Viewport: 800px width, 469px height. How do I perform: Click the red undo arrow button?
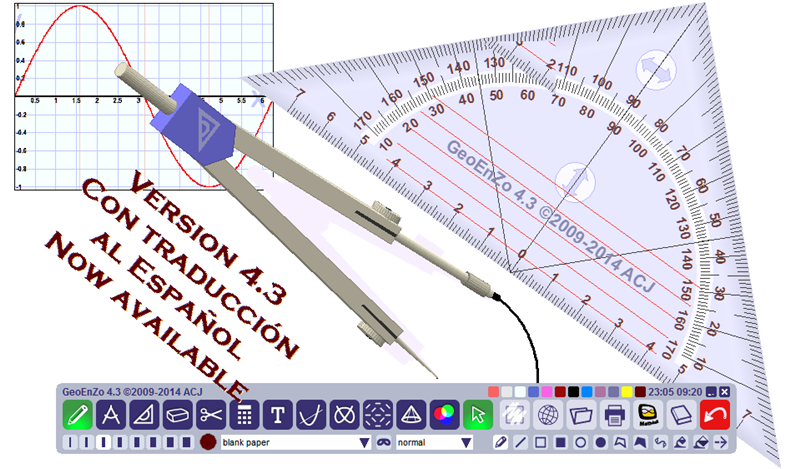[715, 414]
